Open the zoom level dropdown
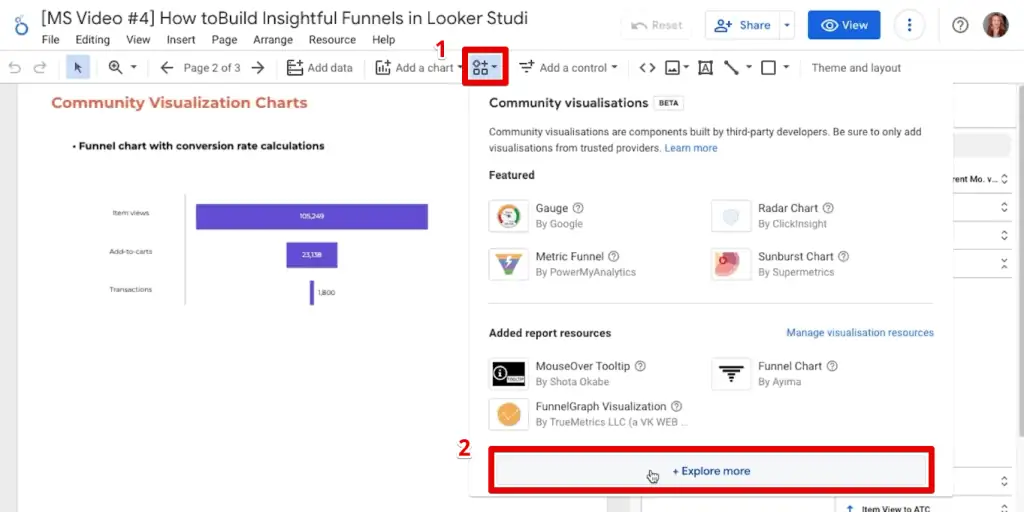Viewport: 1024px width, 512px height. pyautogui.click(x=121, y=68)
